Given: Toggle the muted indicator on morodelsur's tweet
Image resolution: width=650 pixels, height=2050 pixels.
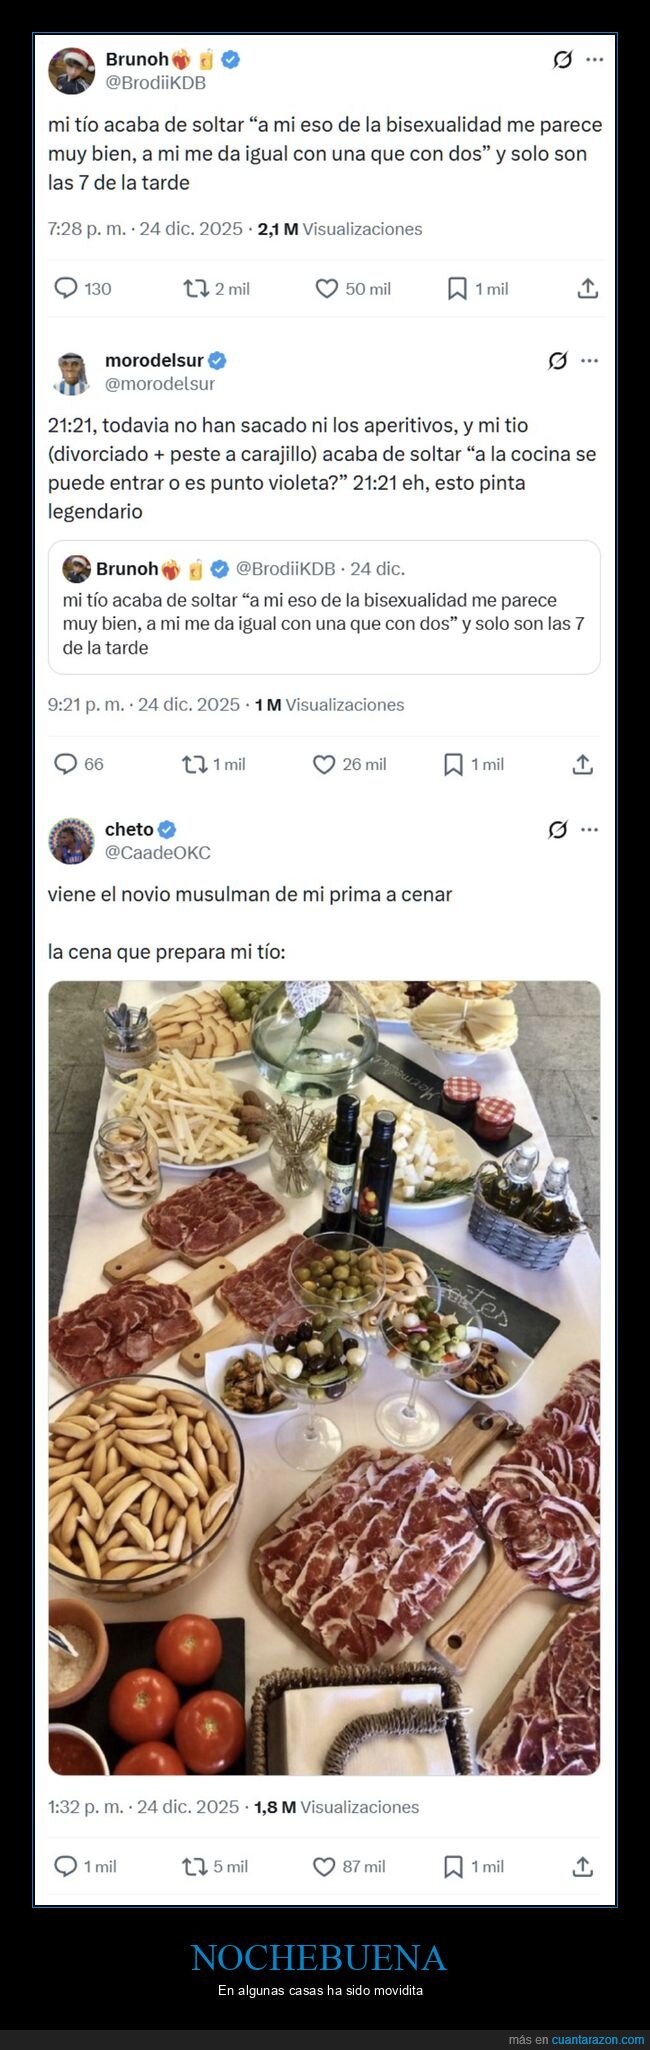Looking at the screenshot, I should (559, 362).
